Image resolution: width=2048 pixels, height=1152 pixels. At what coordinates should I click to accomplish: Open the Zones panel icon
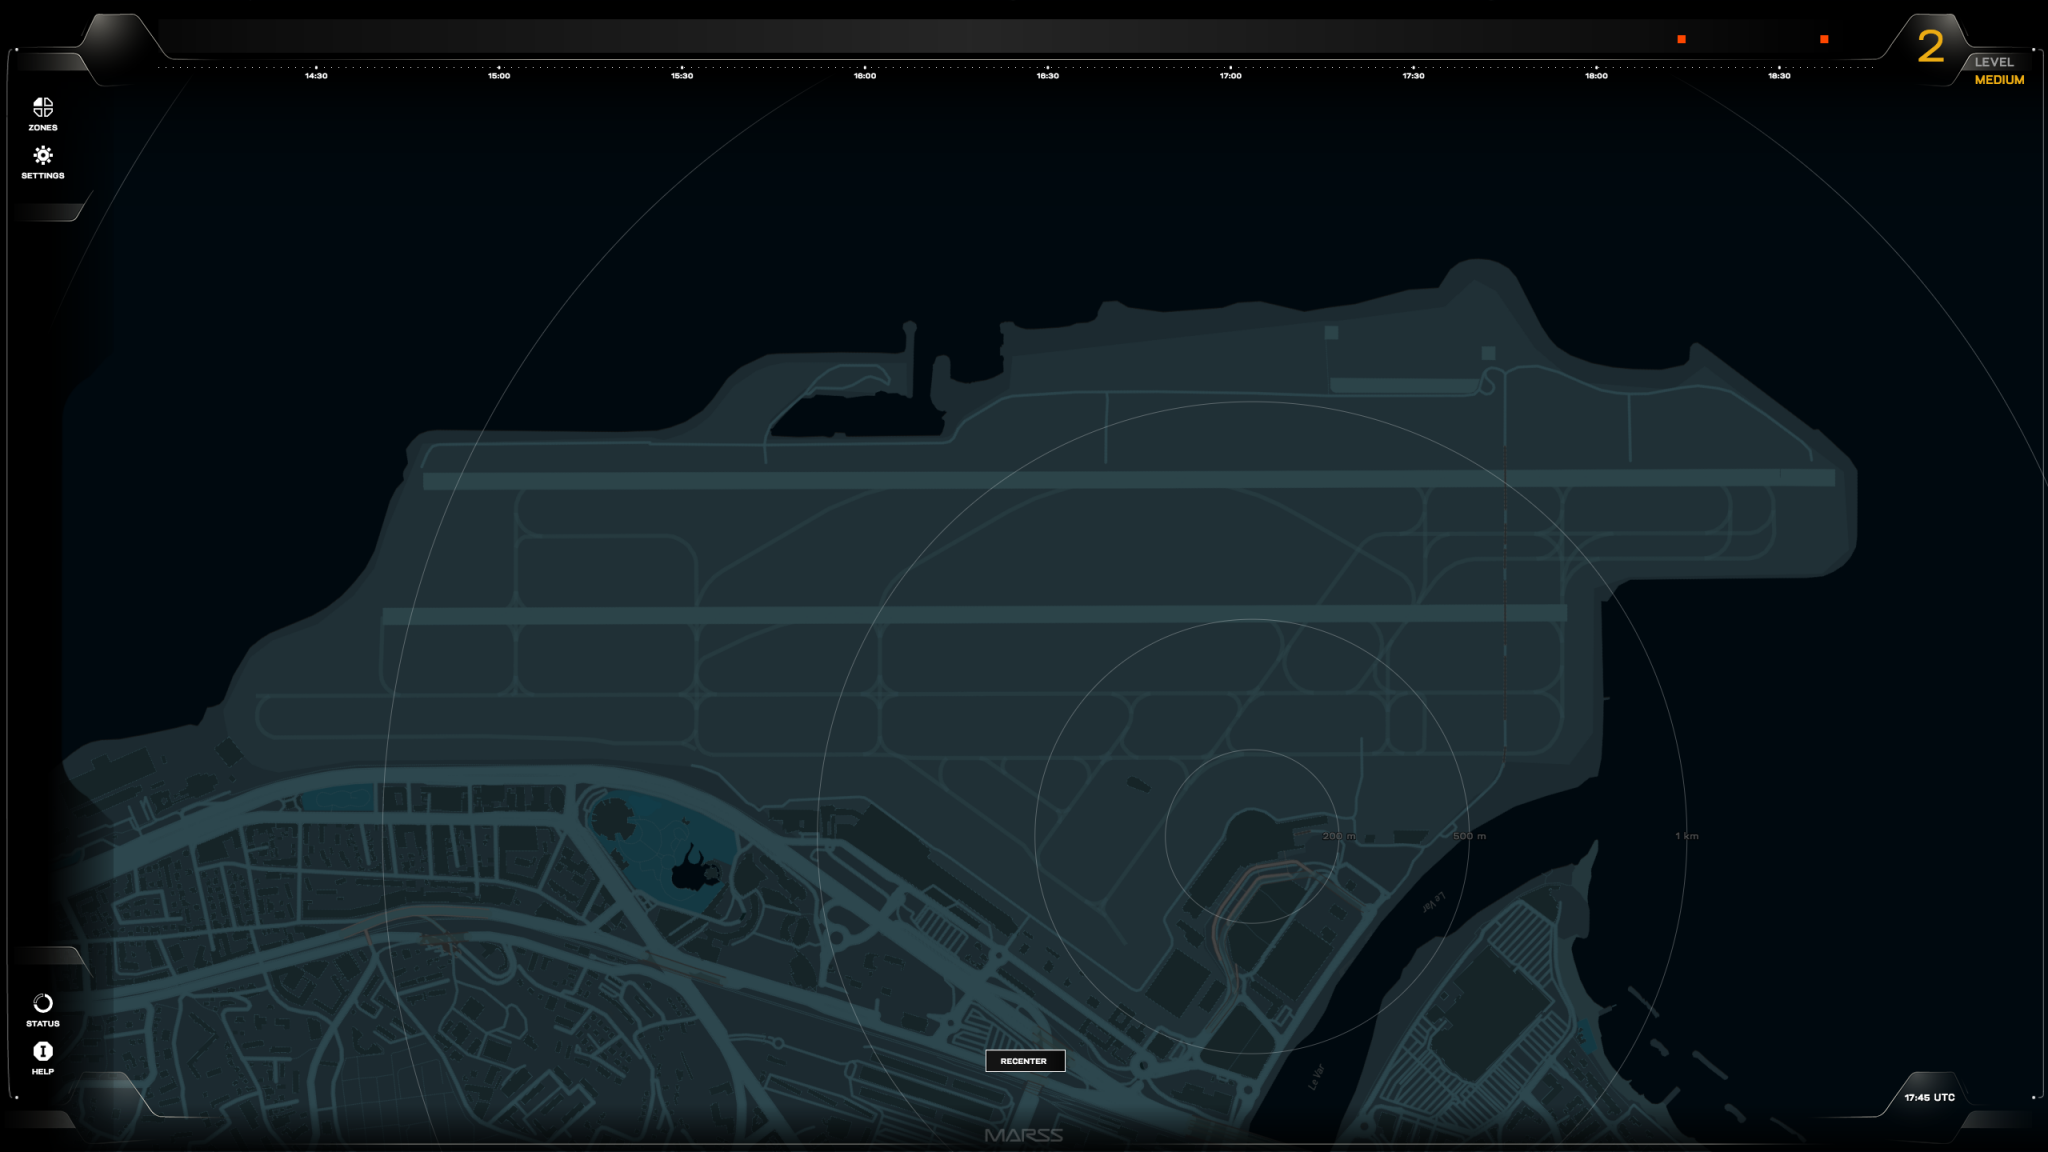[43, 108]
